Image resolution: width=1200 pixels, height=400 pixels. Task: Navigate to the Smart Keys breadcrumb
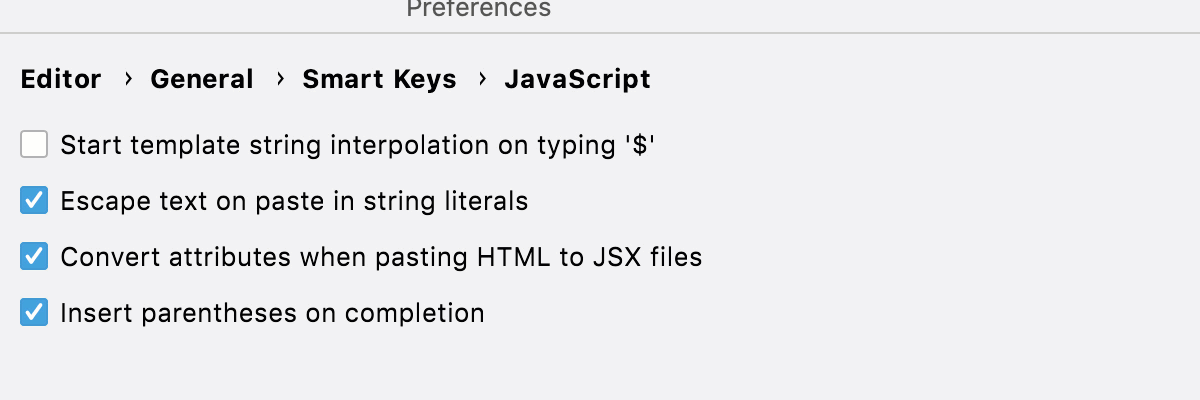(379, 79)
